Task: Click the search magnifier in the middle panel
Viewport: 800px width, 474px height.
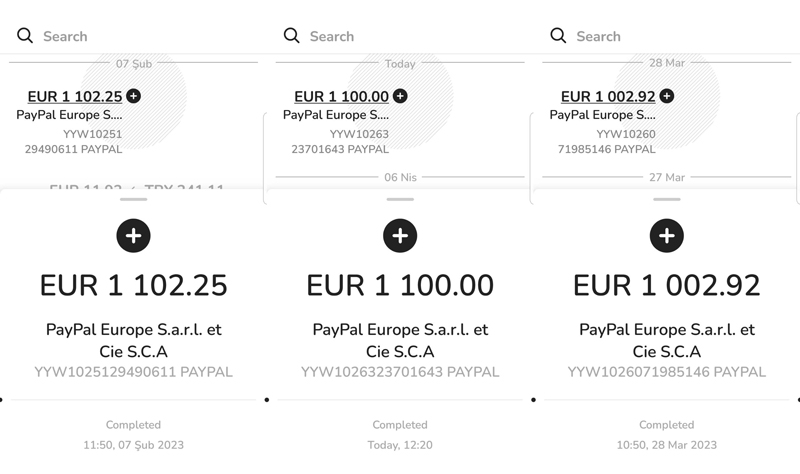Action: 292,36
